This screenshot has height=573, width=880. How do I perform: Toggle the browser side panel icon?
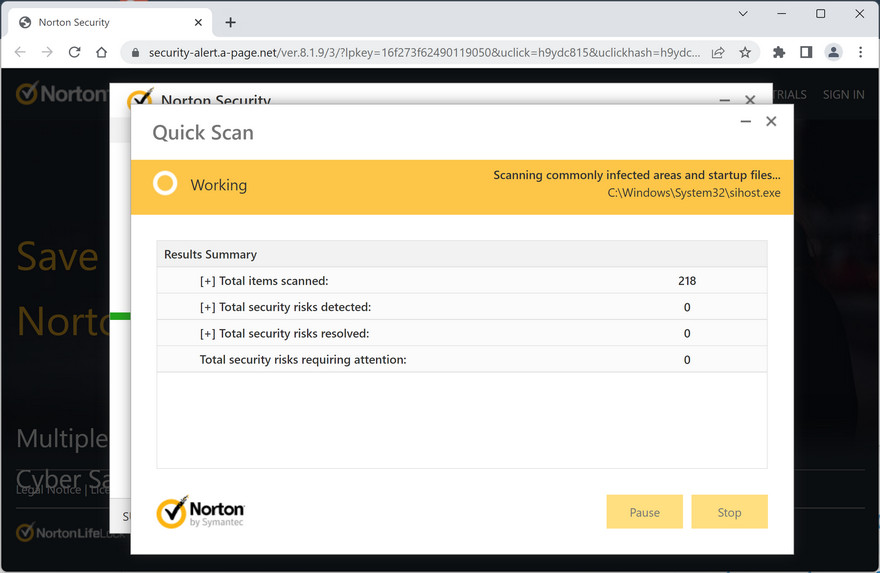click(806, 52)
